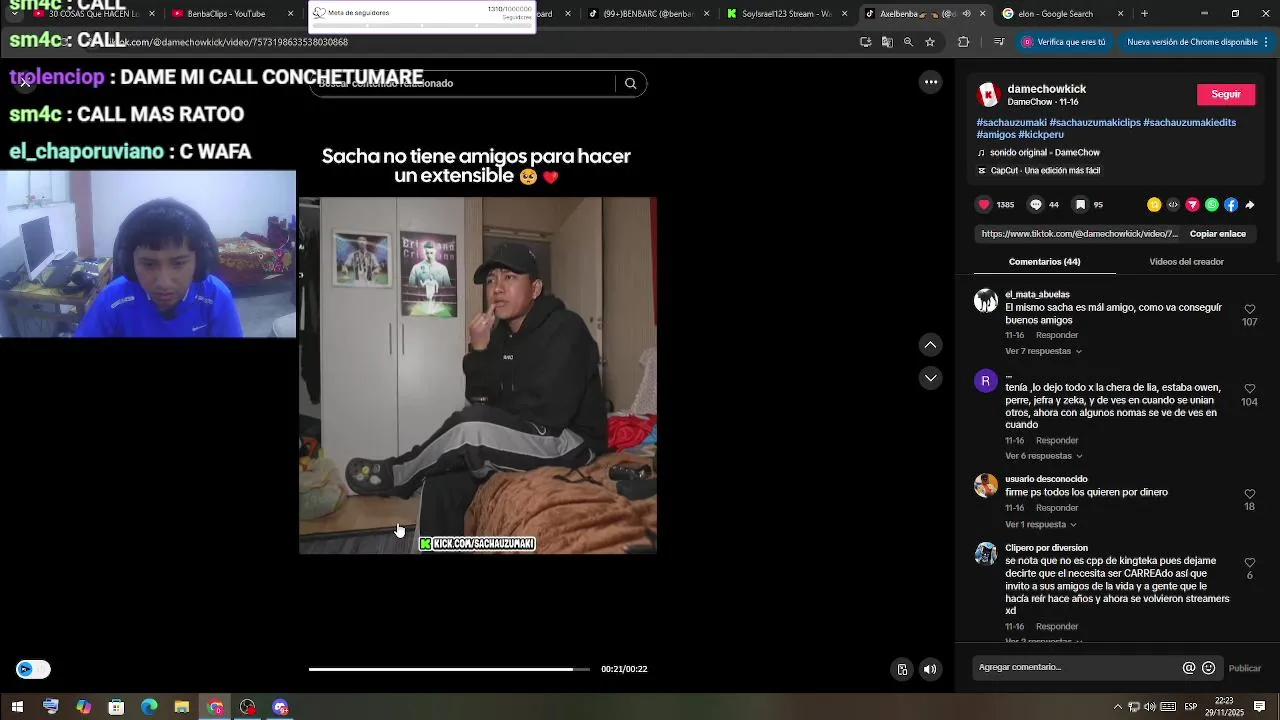Save video with the bookmark icon
Viewport: 1280px width, 720px height.
1080,204
